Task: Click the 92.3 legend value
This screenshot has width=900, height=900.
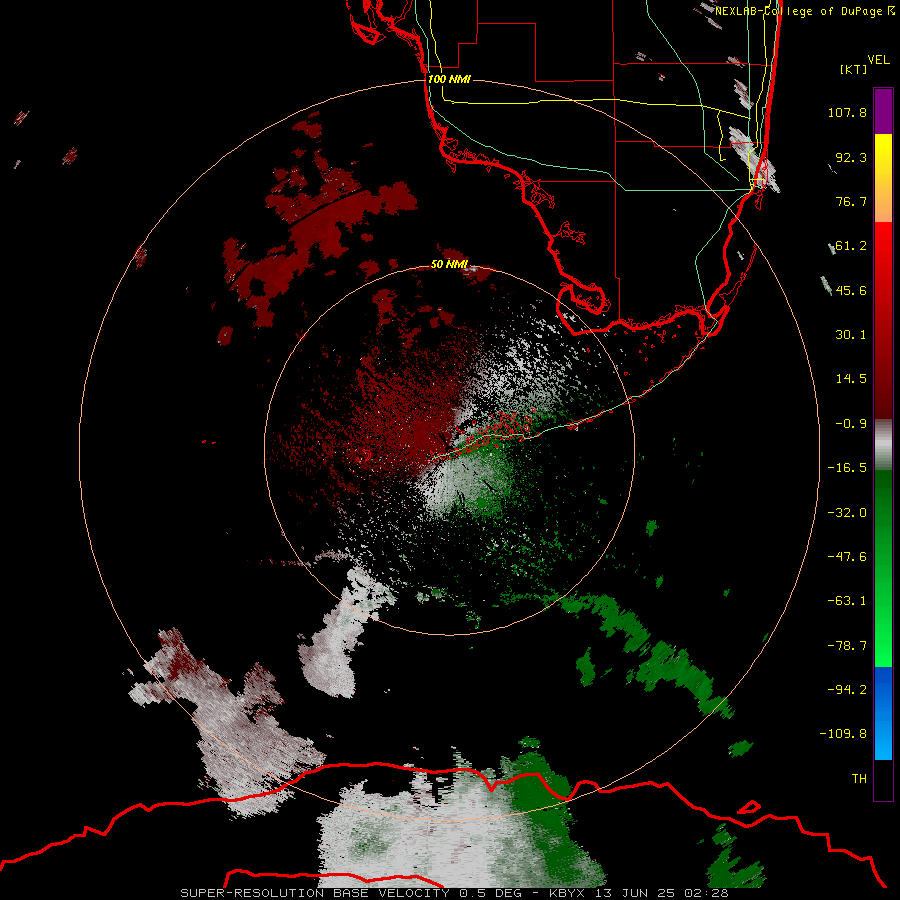Action: coord(851,157)
